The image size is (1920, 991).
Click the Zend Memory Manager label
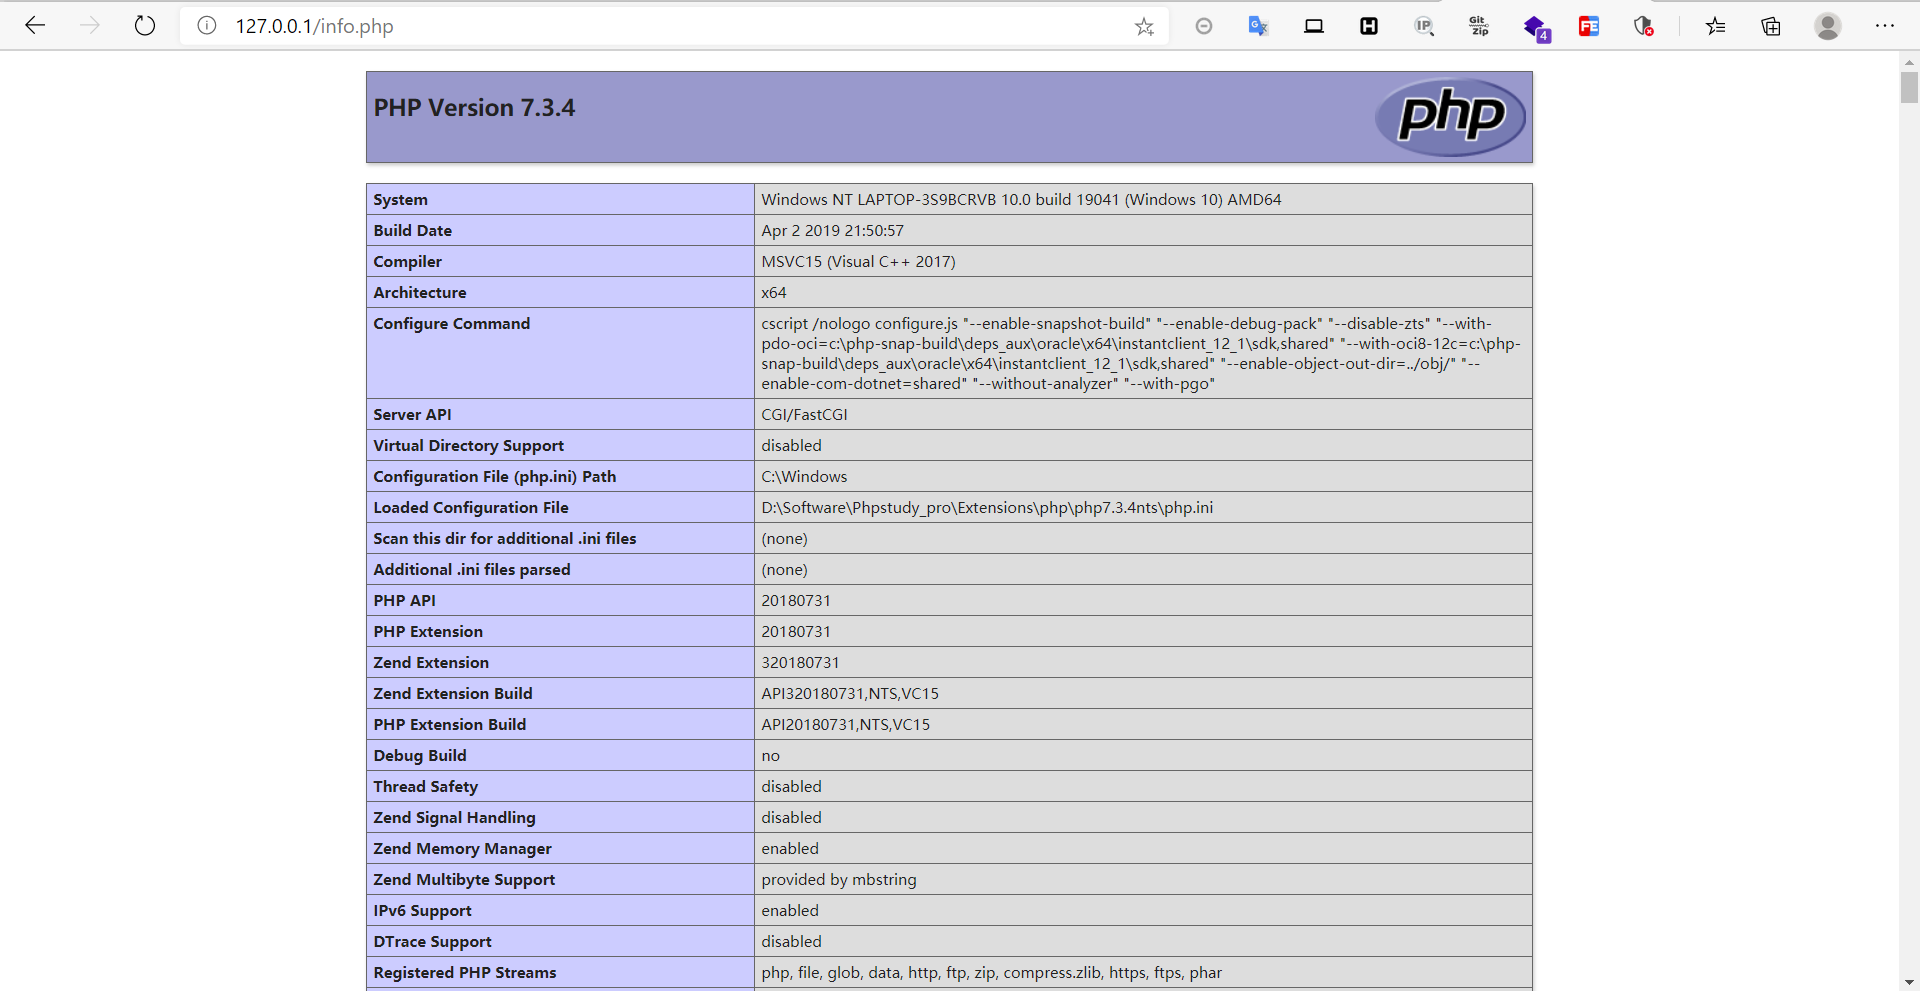(x=462, y=849)
